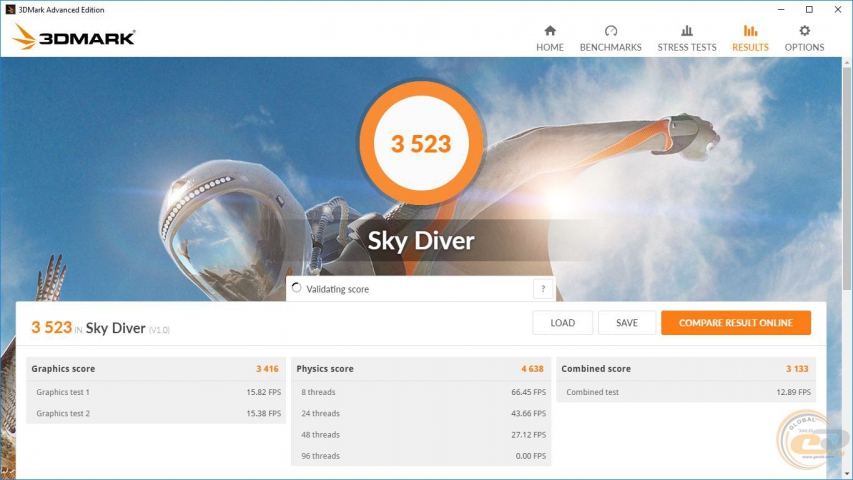Select the Physics score header row
Screen dimensions: 853x480
[421, 369]
